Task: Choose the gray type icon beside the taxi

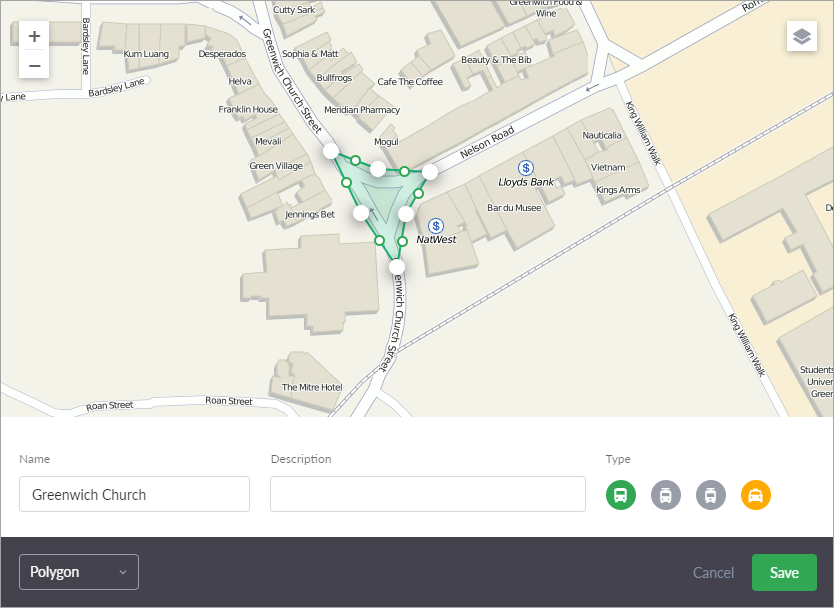Action: 711,494
